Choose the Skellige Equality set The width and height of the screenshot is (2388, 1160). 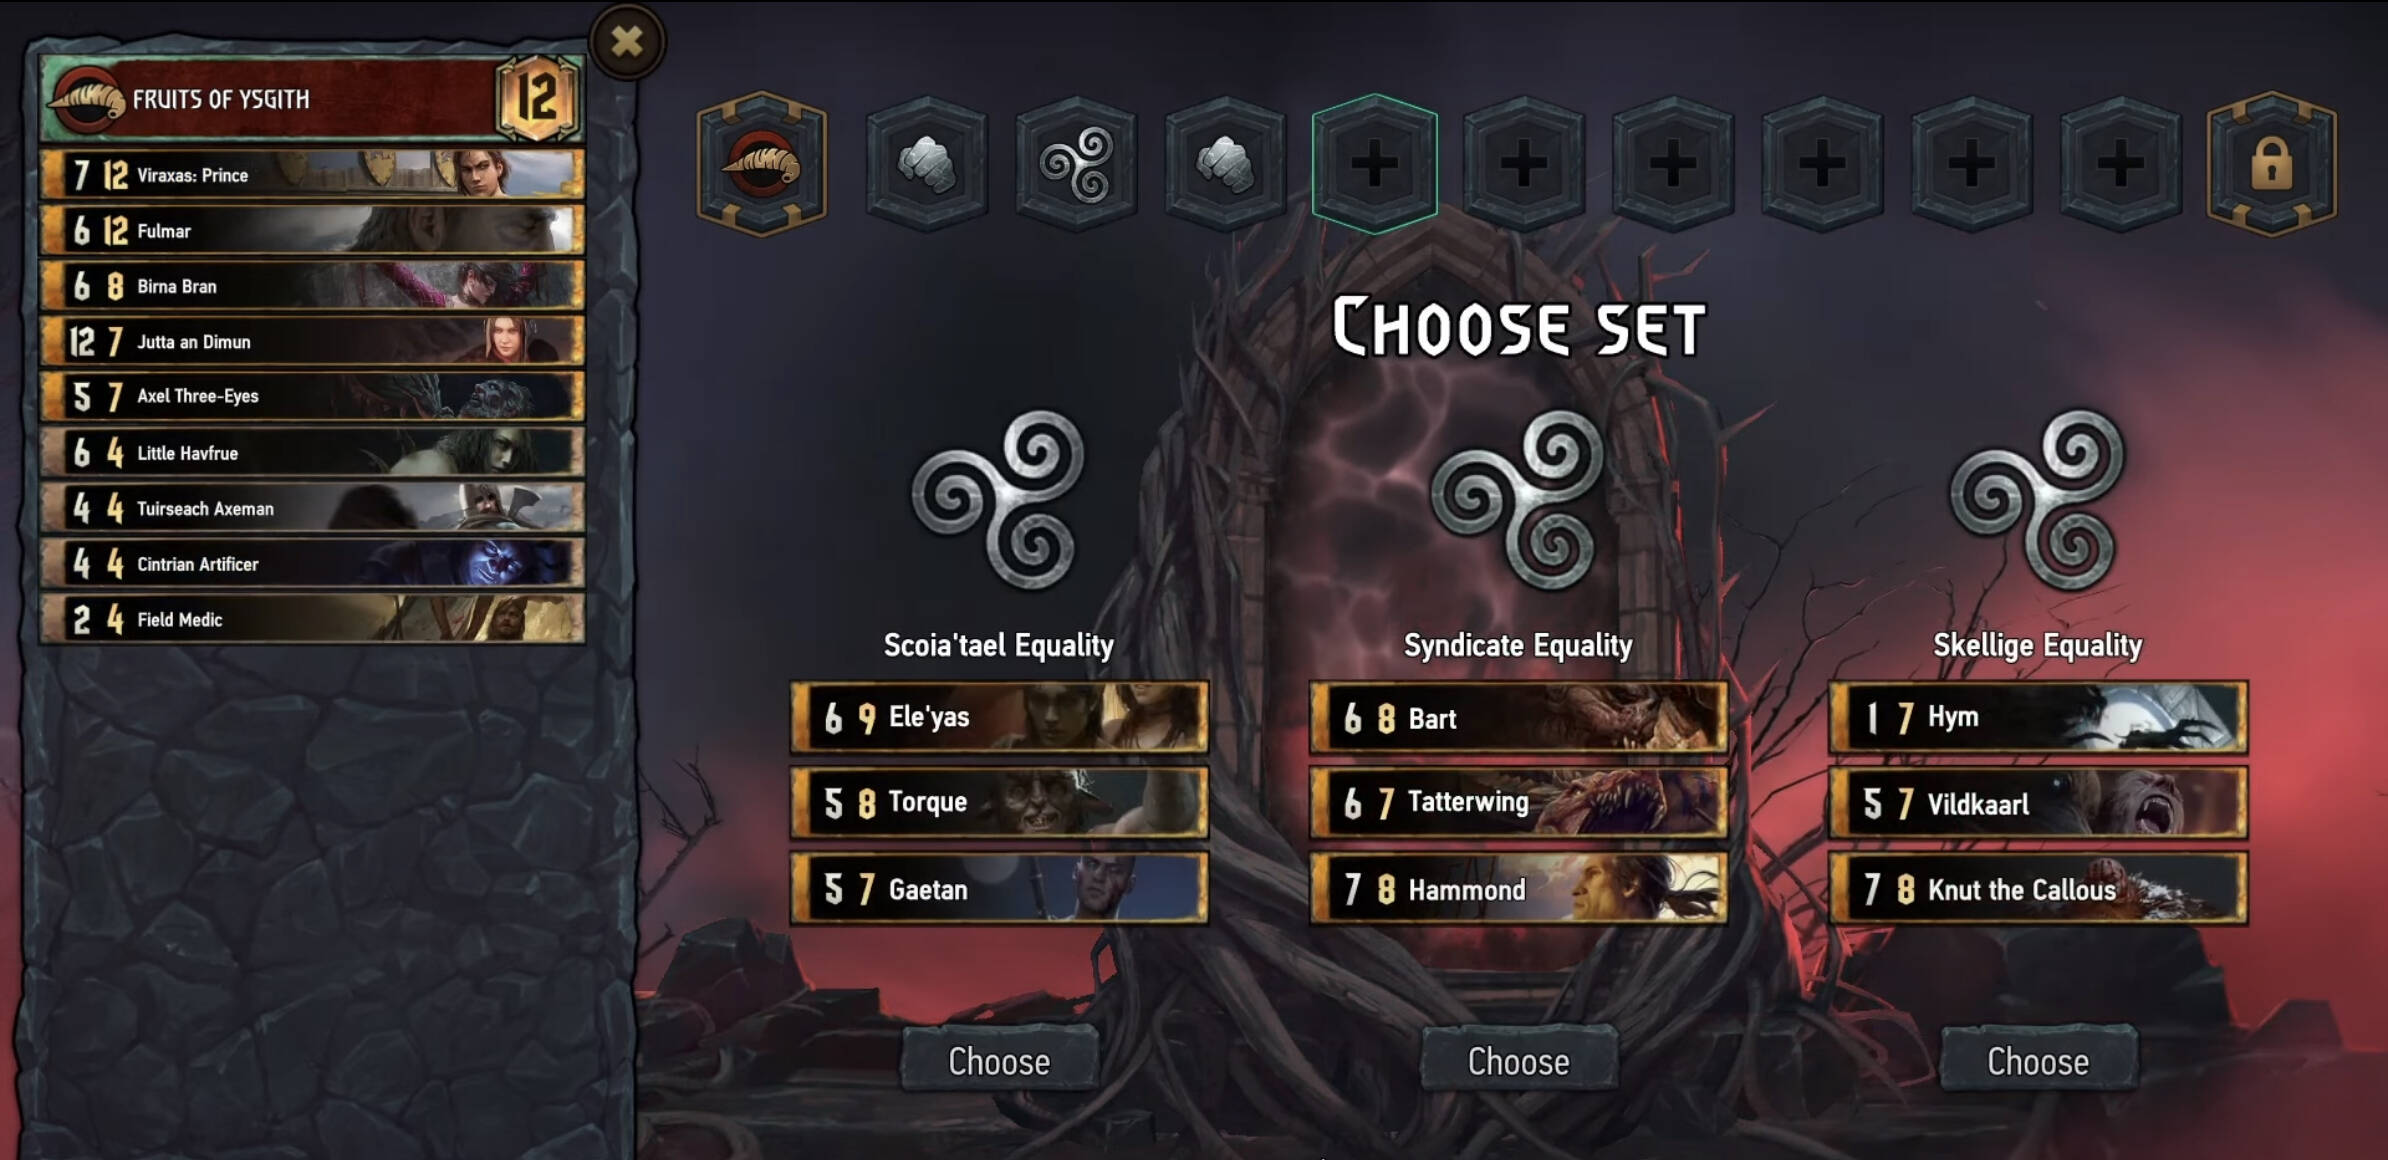pos(2038,1060)
